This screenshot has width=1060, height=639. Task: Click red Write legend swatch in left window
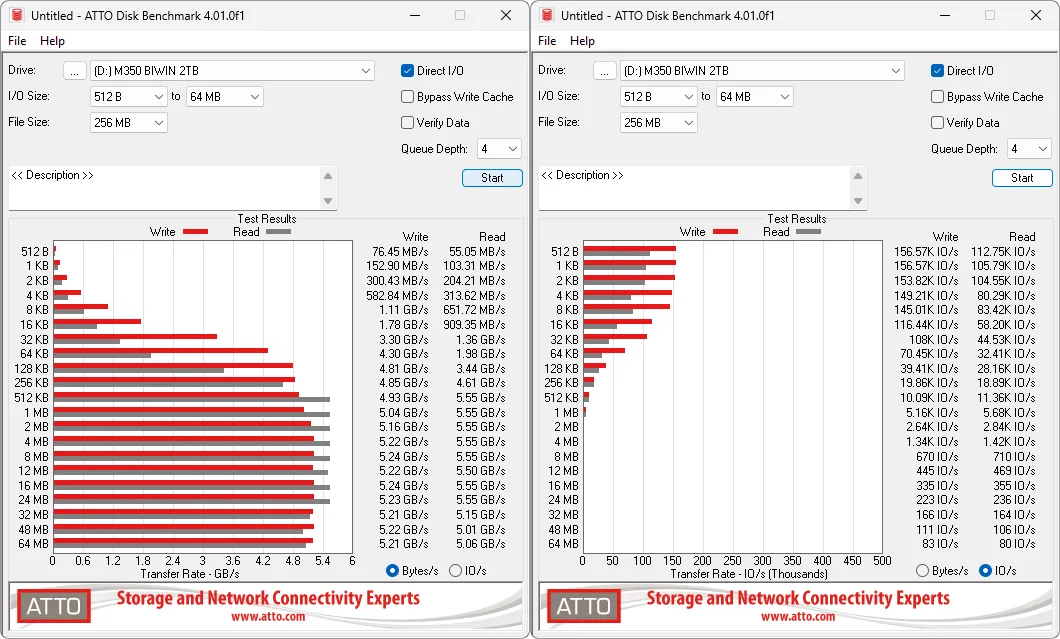(195, 232)
